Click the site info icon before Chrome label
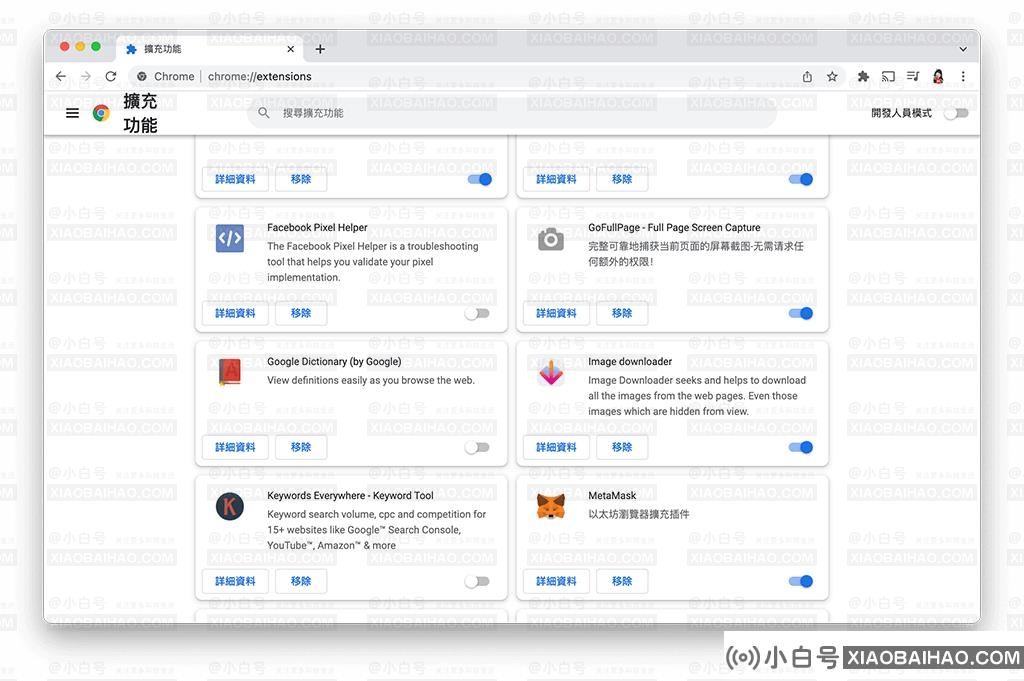The height and width of the screenshot is (681, 1024). click(x=142, y=76)
